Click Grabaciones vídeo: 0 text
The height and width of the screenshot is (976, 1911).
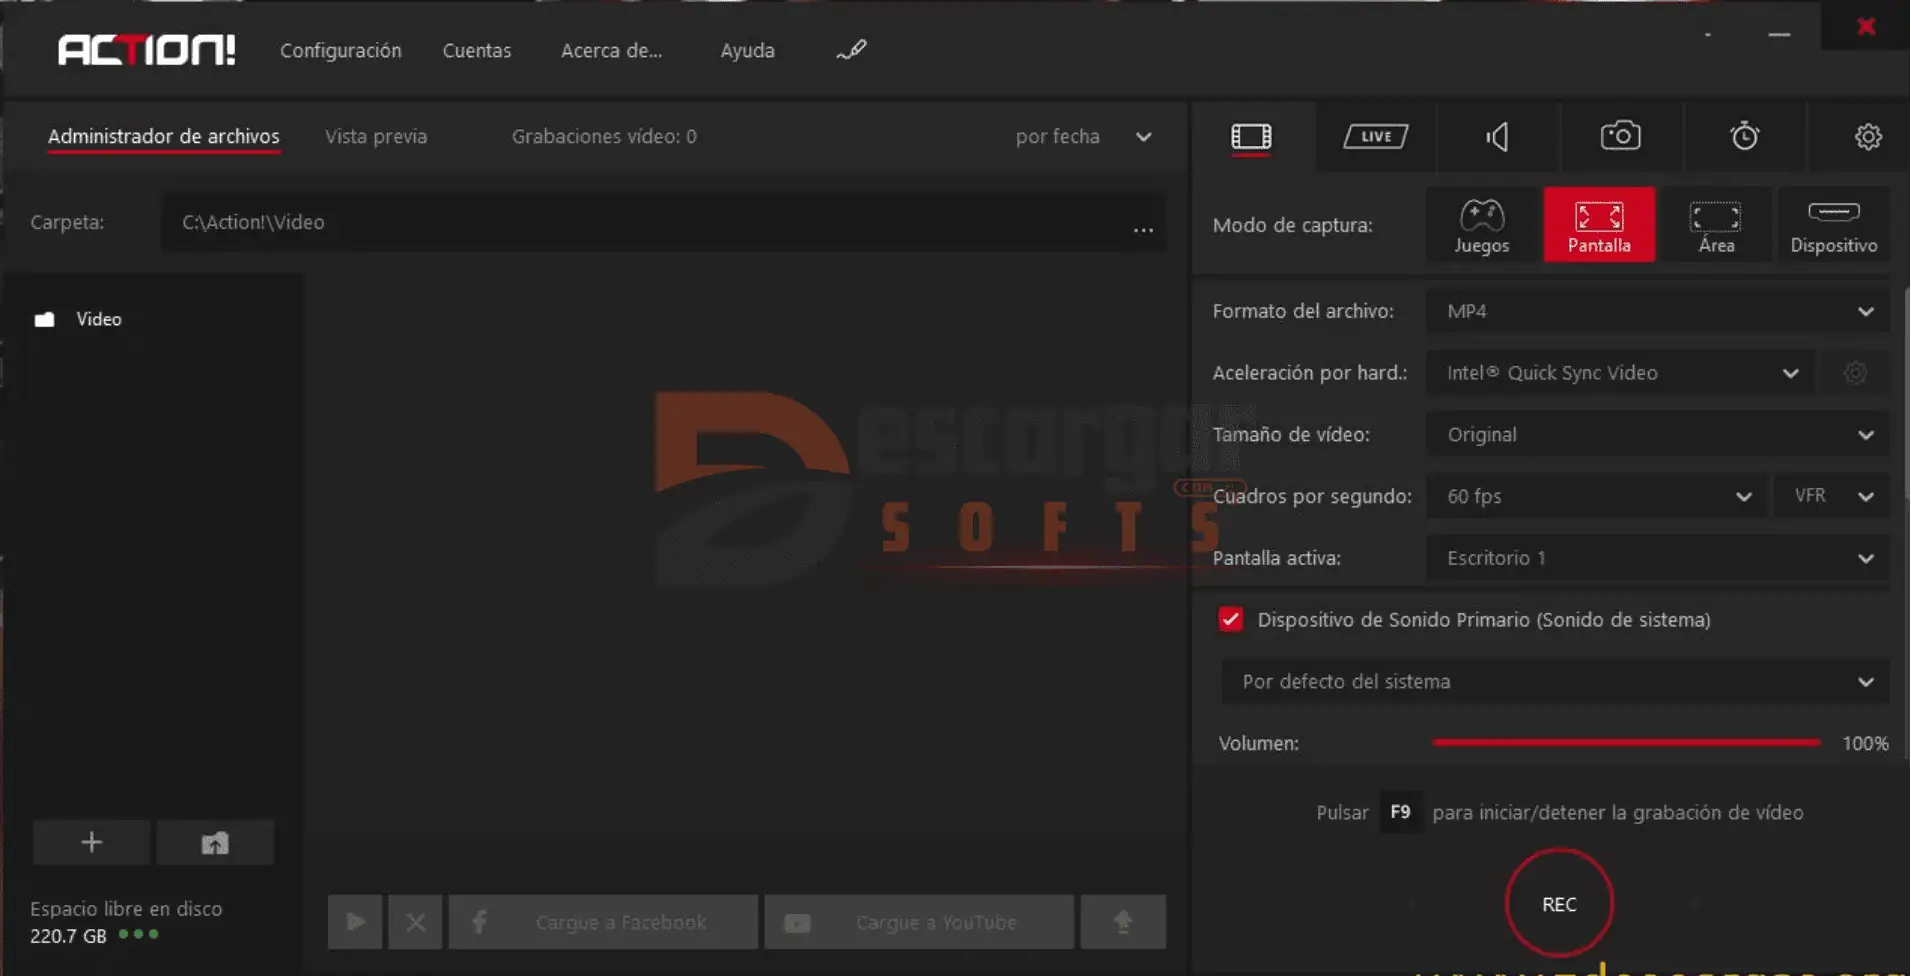(604, 137)
